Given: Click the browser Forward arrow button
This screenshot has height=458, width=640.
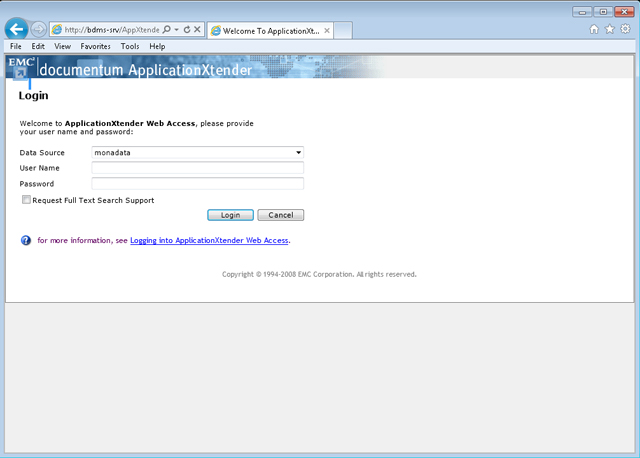Looking at the screenshot, I should [38, 29].
